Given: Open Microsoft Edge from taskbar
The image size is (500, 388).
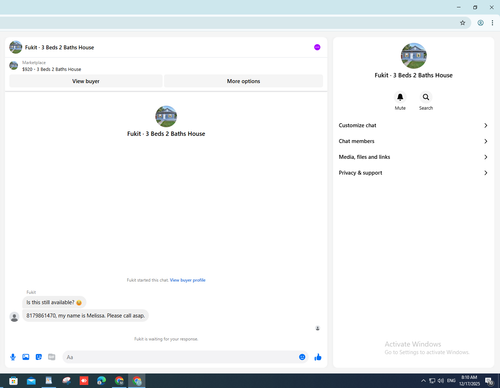Looking at the screenshot, I should [x=101, y=381].
